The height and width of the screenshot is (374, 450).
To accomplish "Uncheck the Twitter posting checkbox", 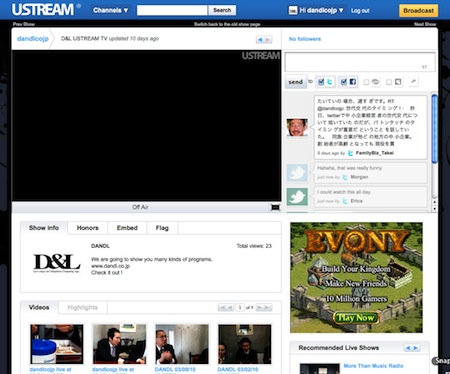I will coord(321,82).
